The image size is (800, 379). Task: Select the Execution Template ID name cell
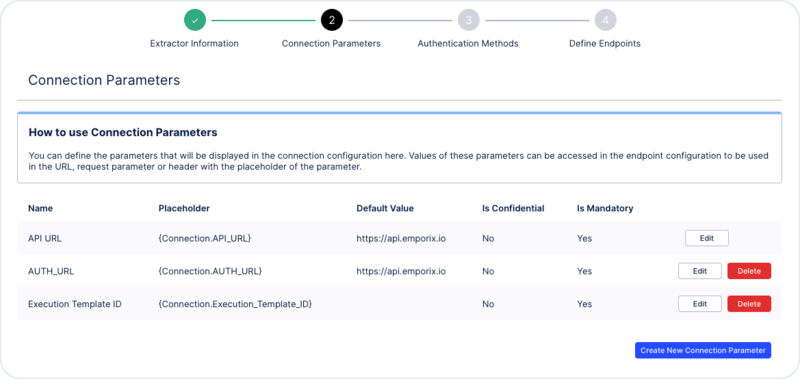click(x=74, y=304)
